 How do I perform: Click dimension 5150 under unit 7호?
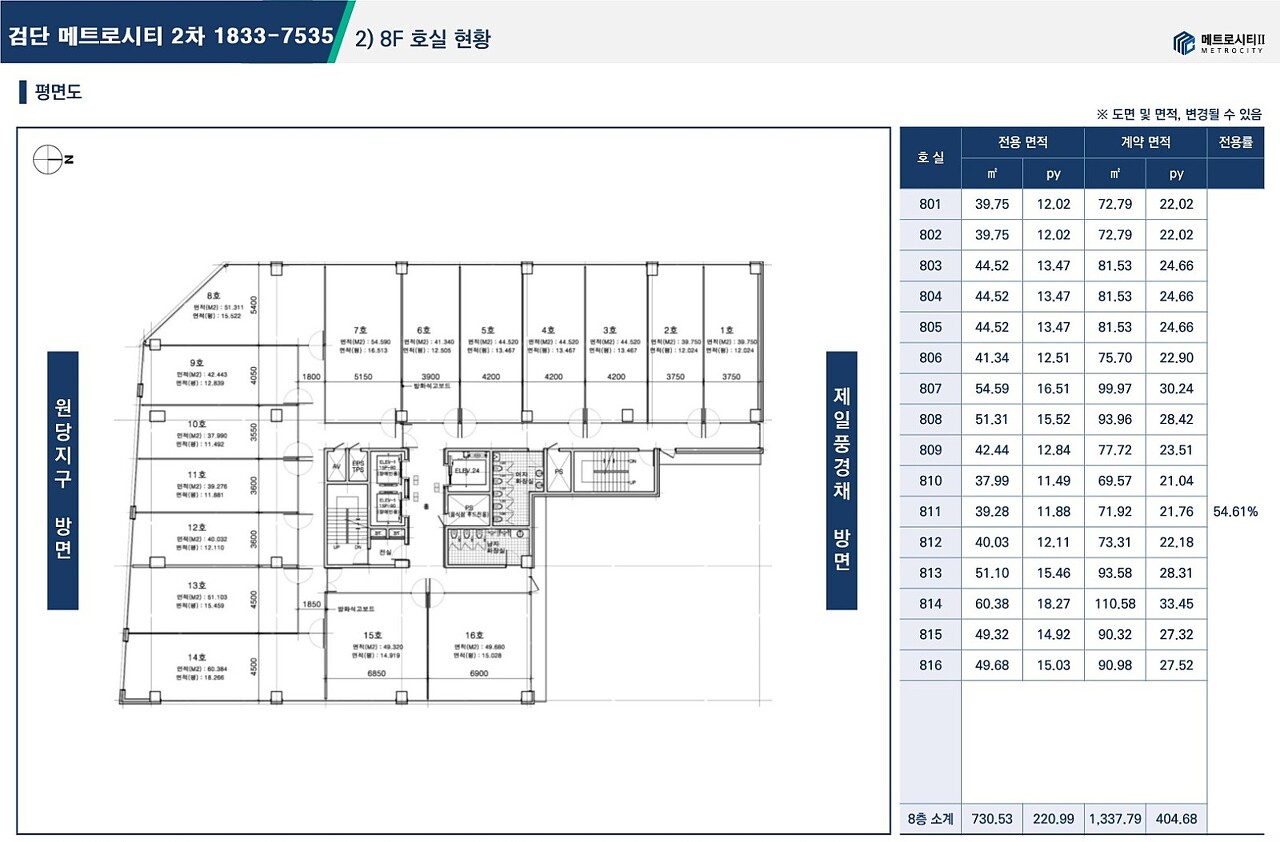362,377
